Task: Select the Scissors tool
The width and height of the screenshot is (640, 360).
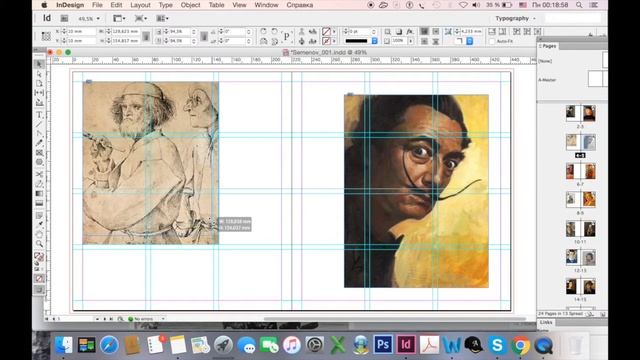Action: point(39,174)
